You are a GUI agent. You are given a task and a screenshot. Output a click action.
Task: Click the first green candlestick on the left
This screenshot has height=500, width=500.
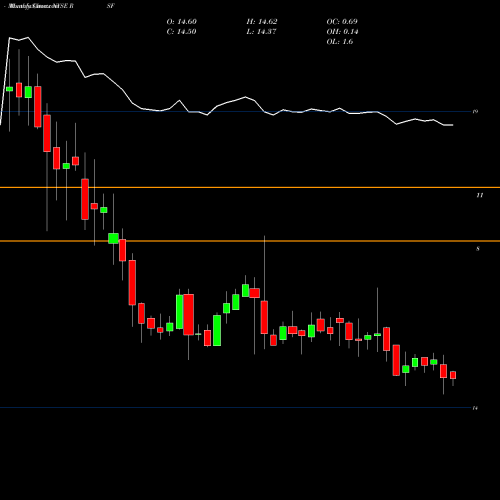[9, 89]
